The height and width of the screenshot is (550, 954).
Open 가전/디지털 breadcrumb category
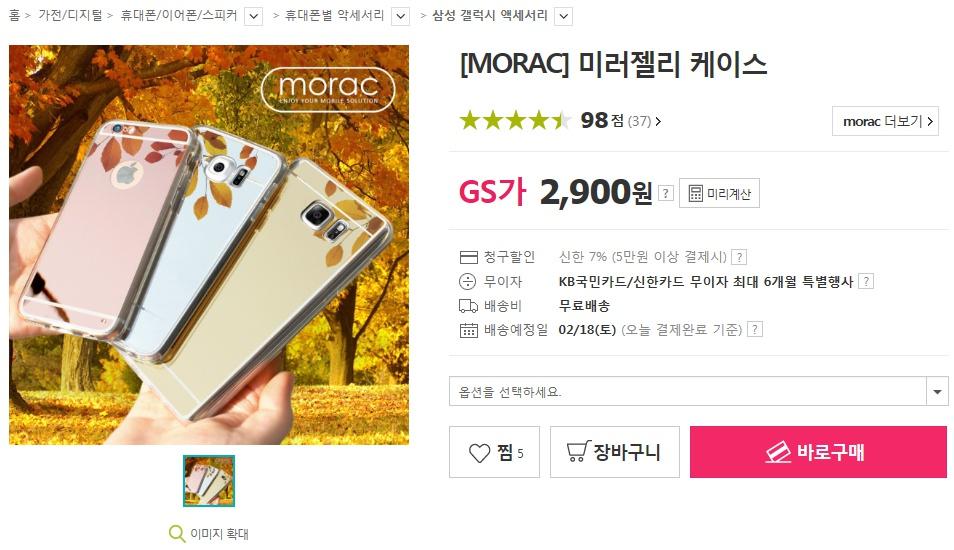tap(71, 15)
